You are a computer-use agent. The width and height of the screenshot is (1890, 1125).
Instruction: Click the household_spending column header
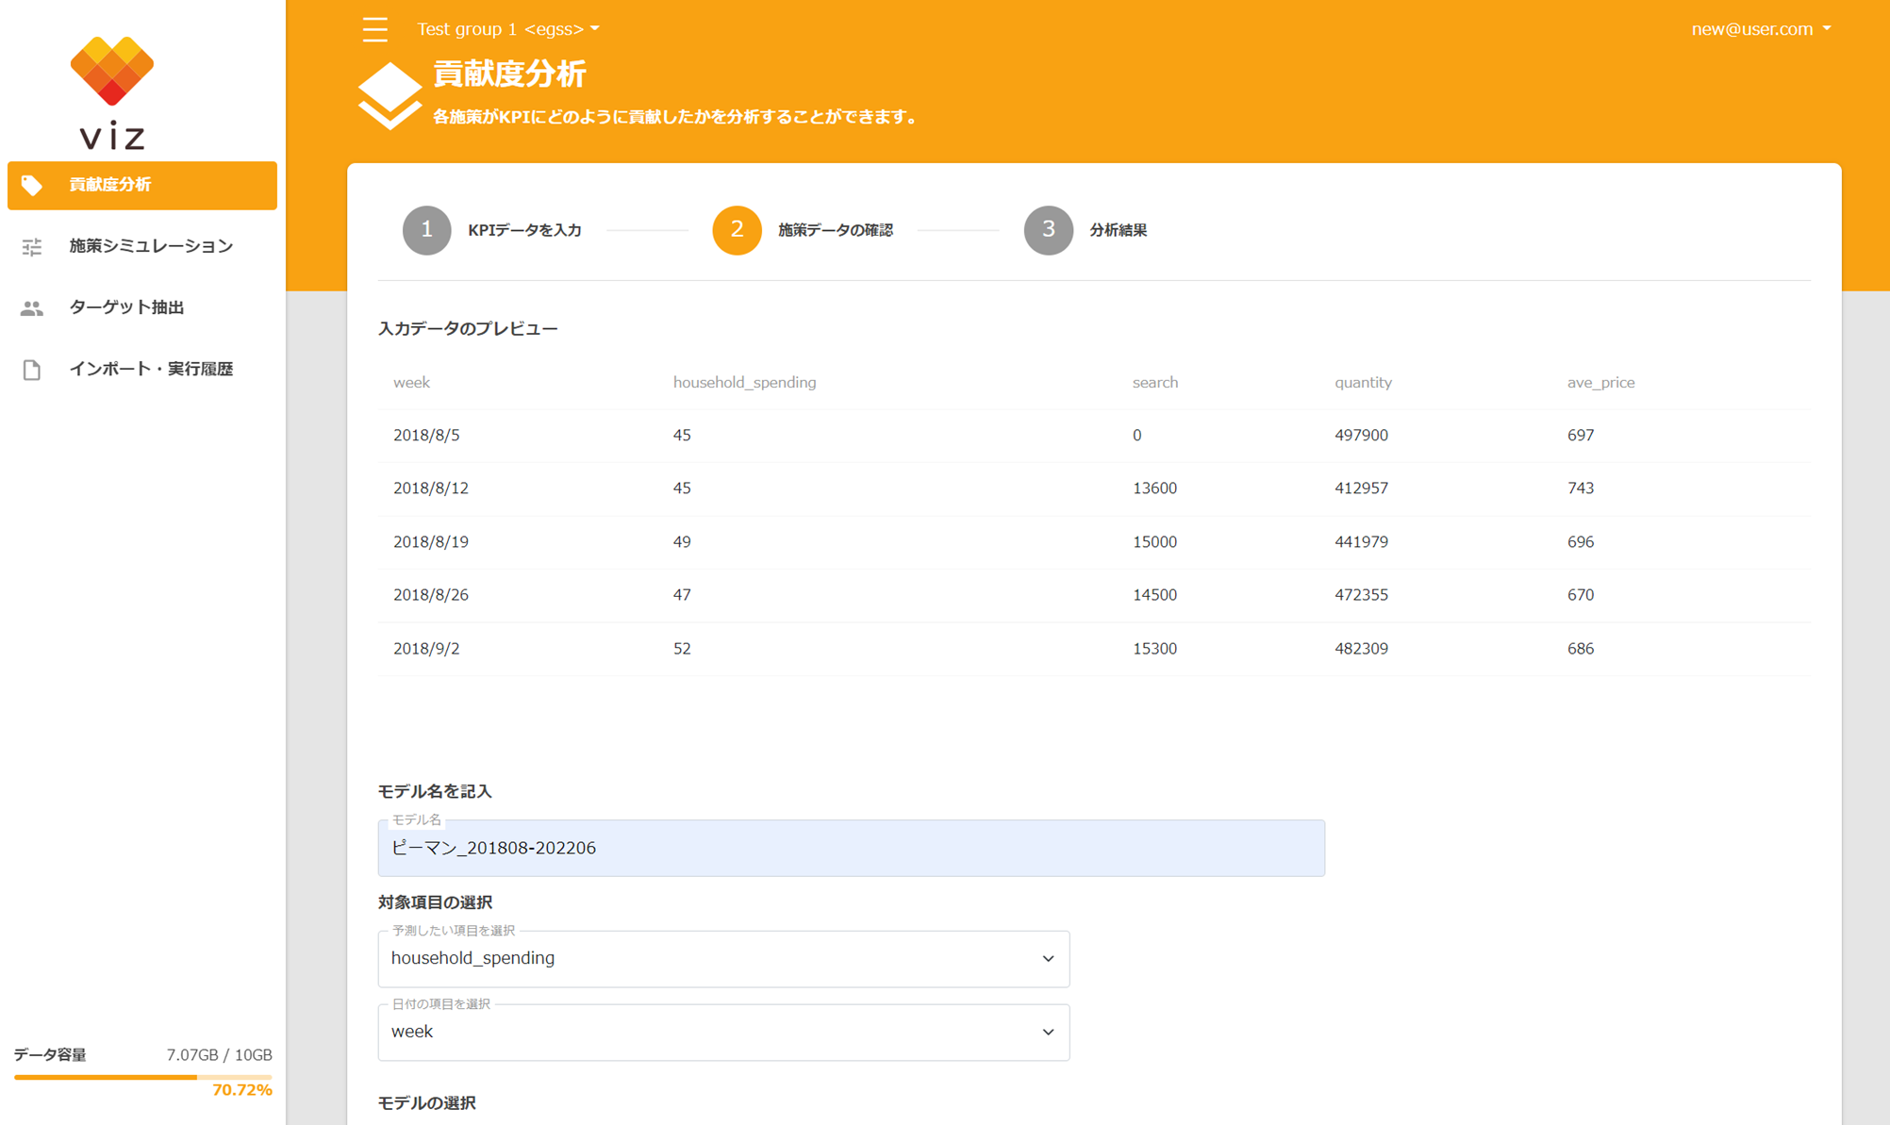[x=744, y=383]
